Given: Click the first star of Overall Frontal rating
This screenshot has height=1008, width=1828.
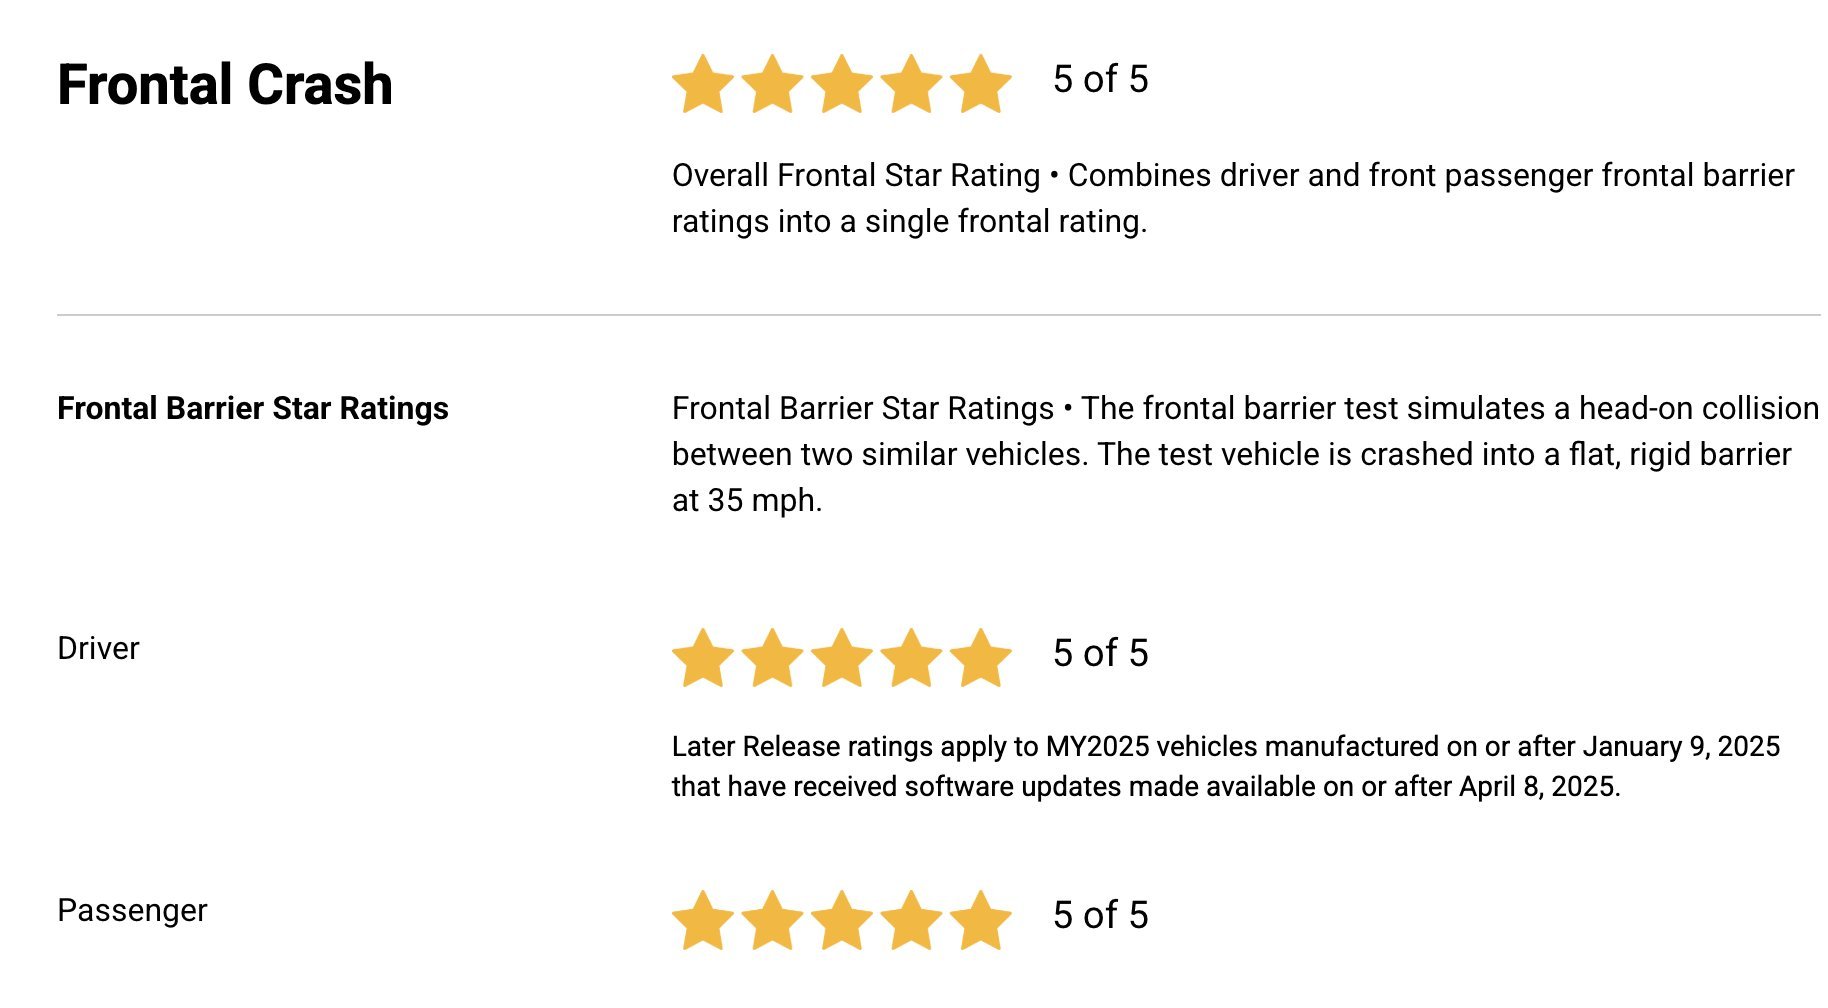Looking at the screenshot, I should 703,84.
